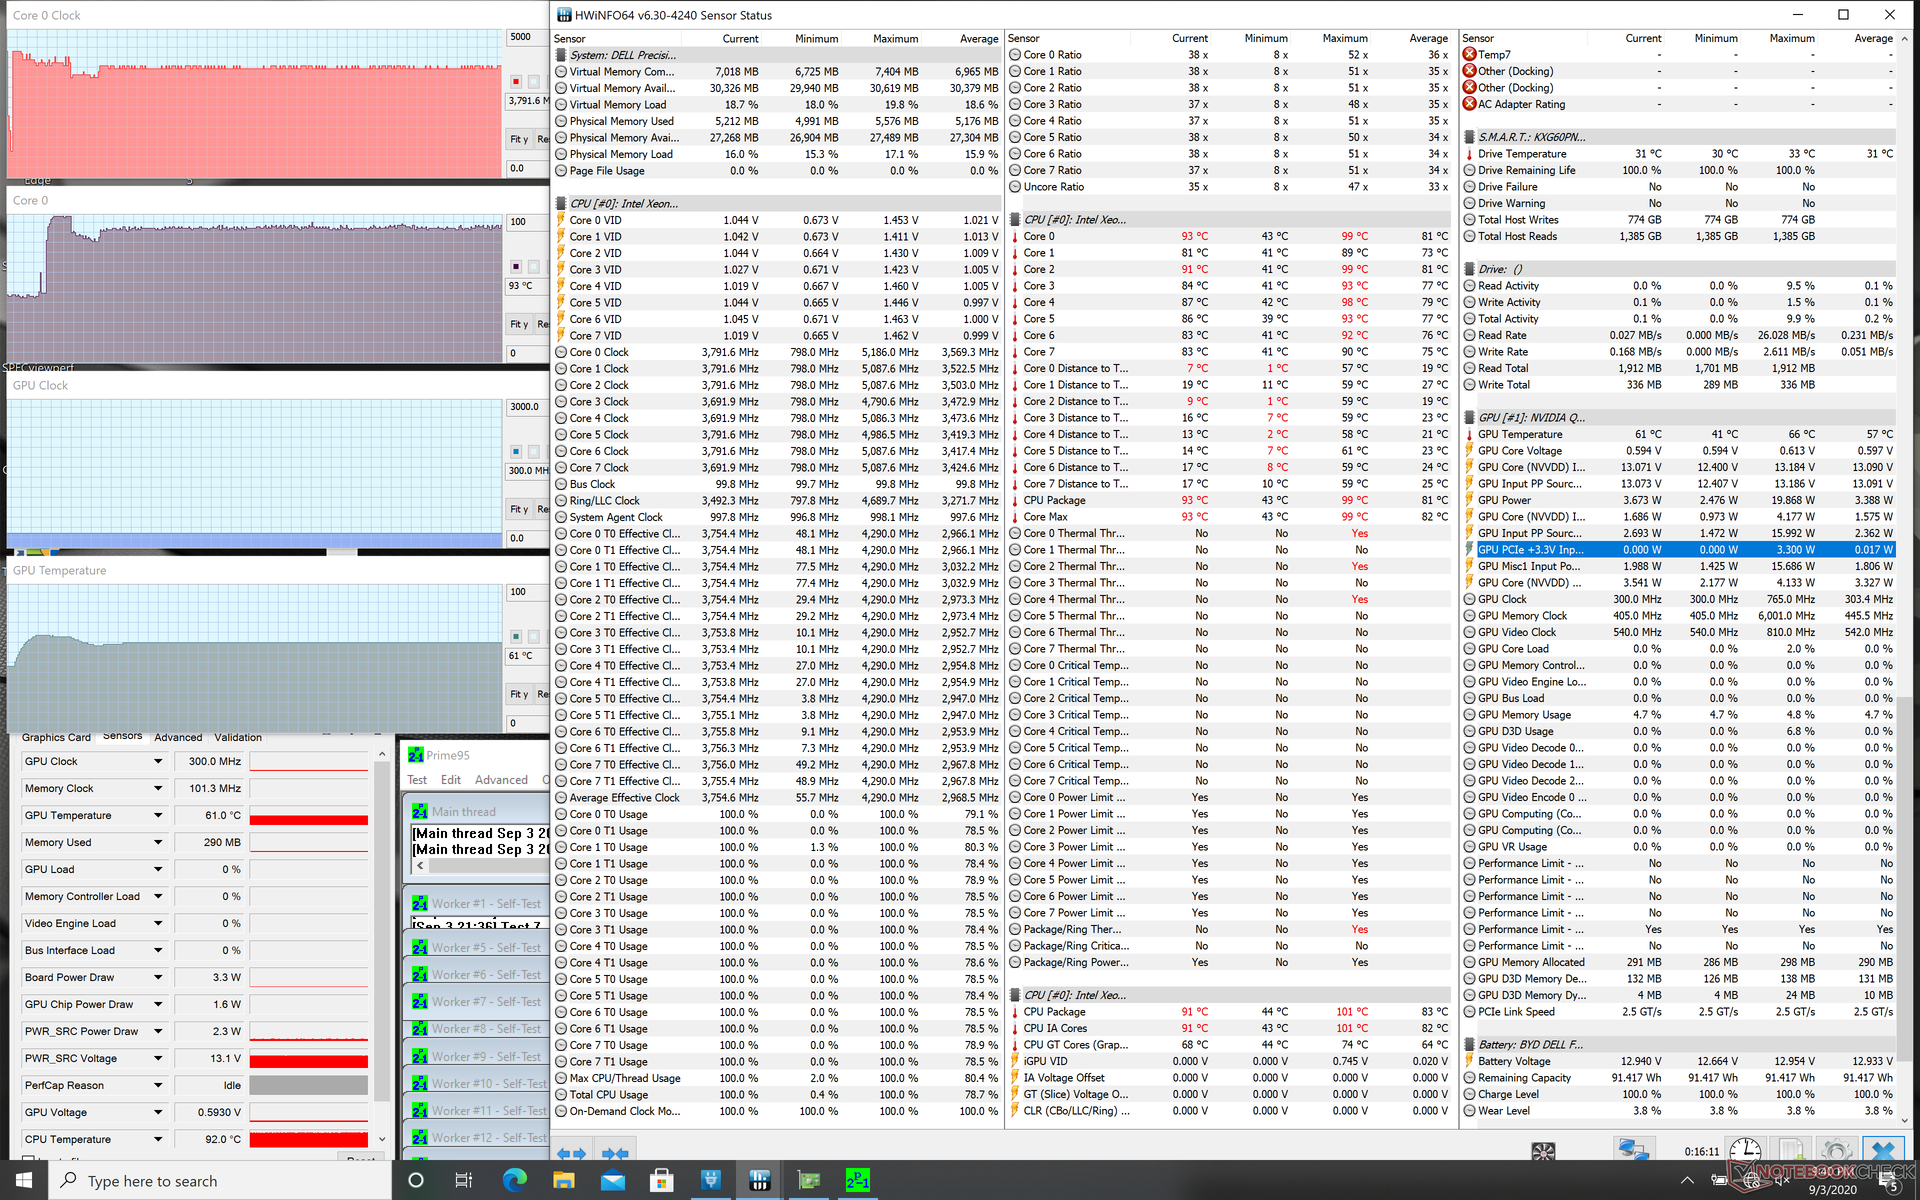Open the Validation tab in GPU-Z
This screenshot has height=1200, width=1920.
pyautogui.click(x=238, y=737)
